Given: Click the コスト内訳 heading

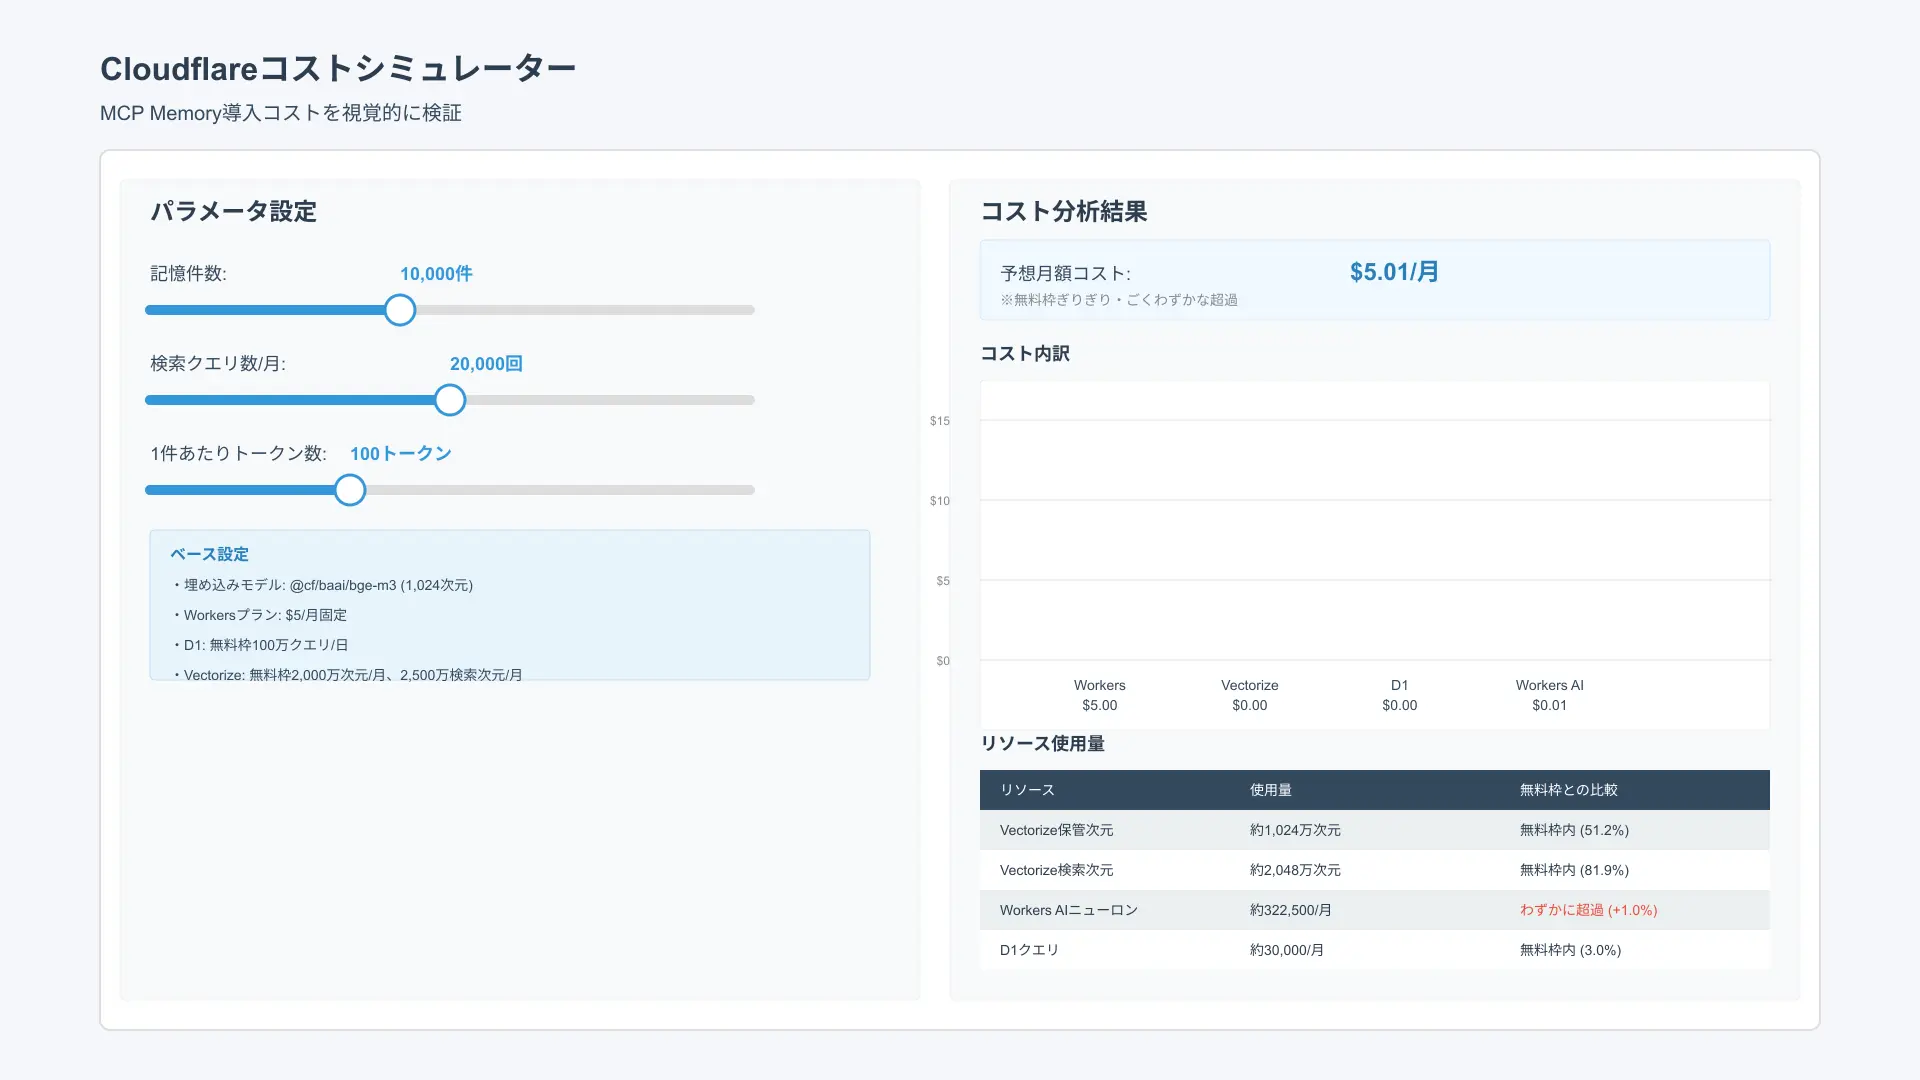Looking at the screenshot, I should (x=1025, y=354).
